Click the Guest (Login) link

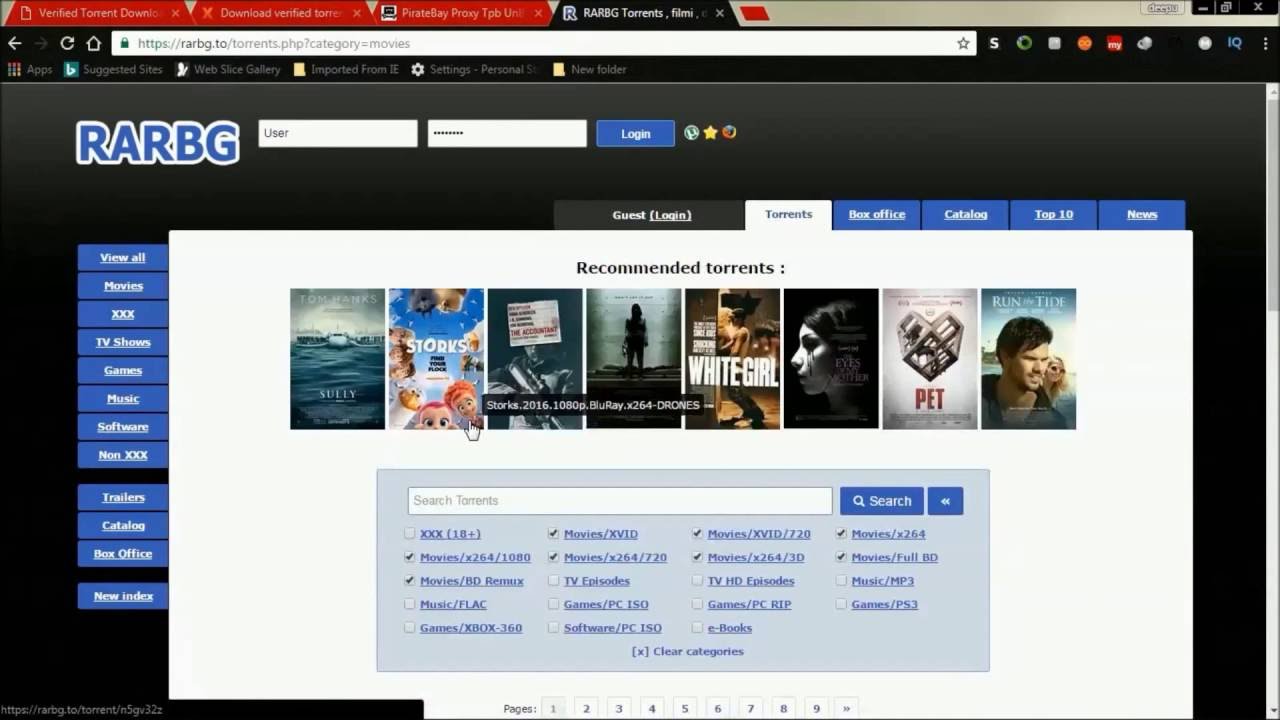tap(652, 215)
